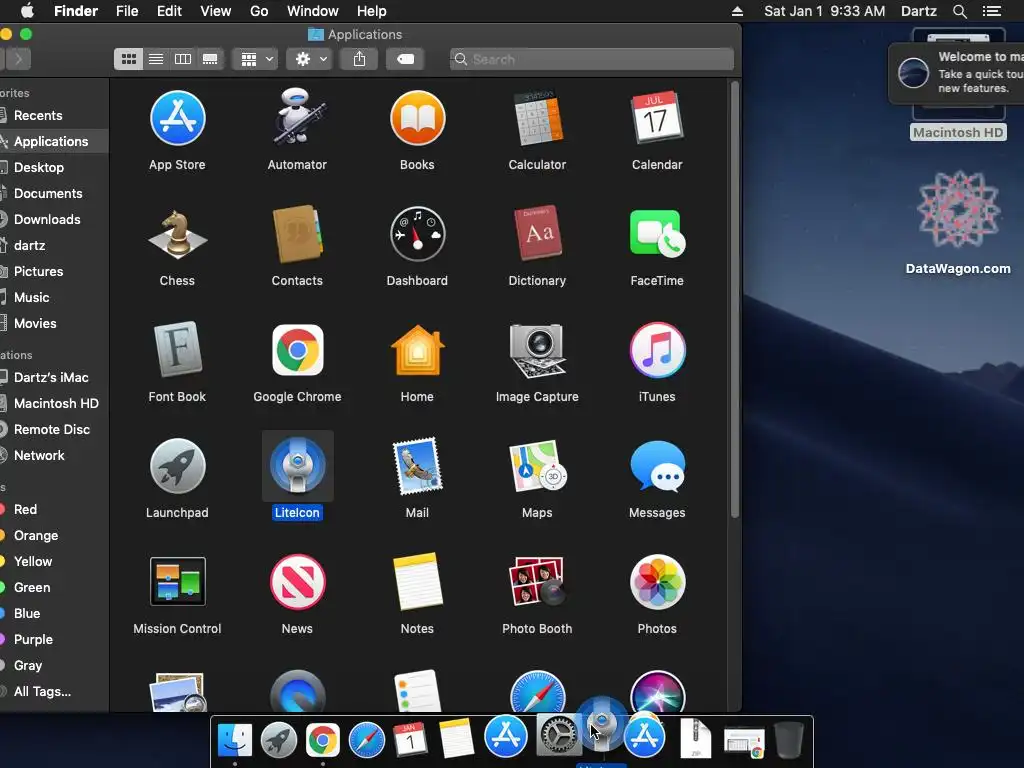The image size is (1024, 768).
Task: Select the Messages app icon
Action: (x=657, y=466)
